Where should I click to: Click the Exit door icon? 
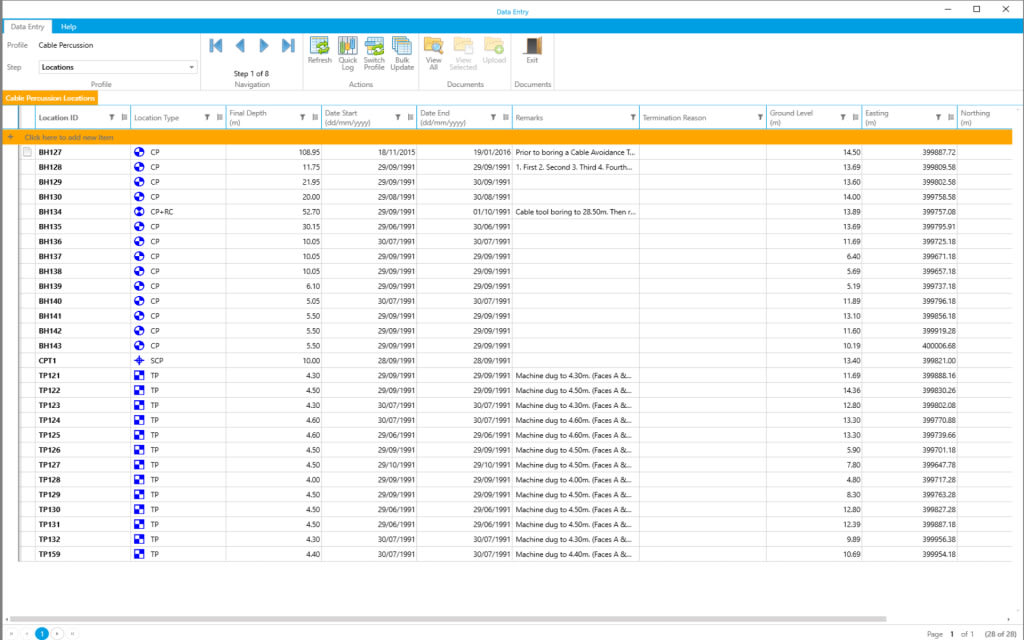point(532,46)
